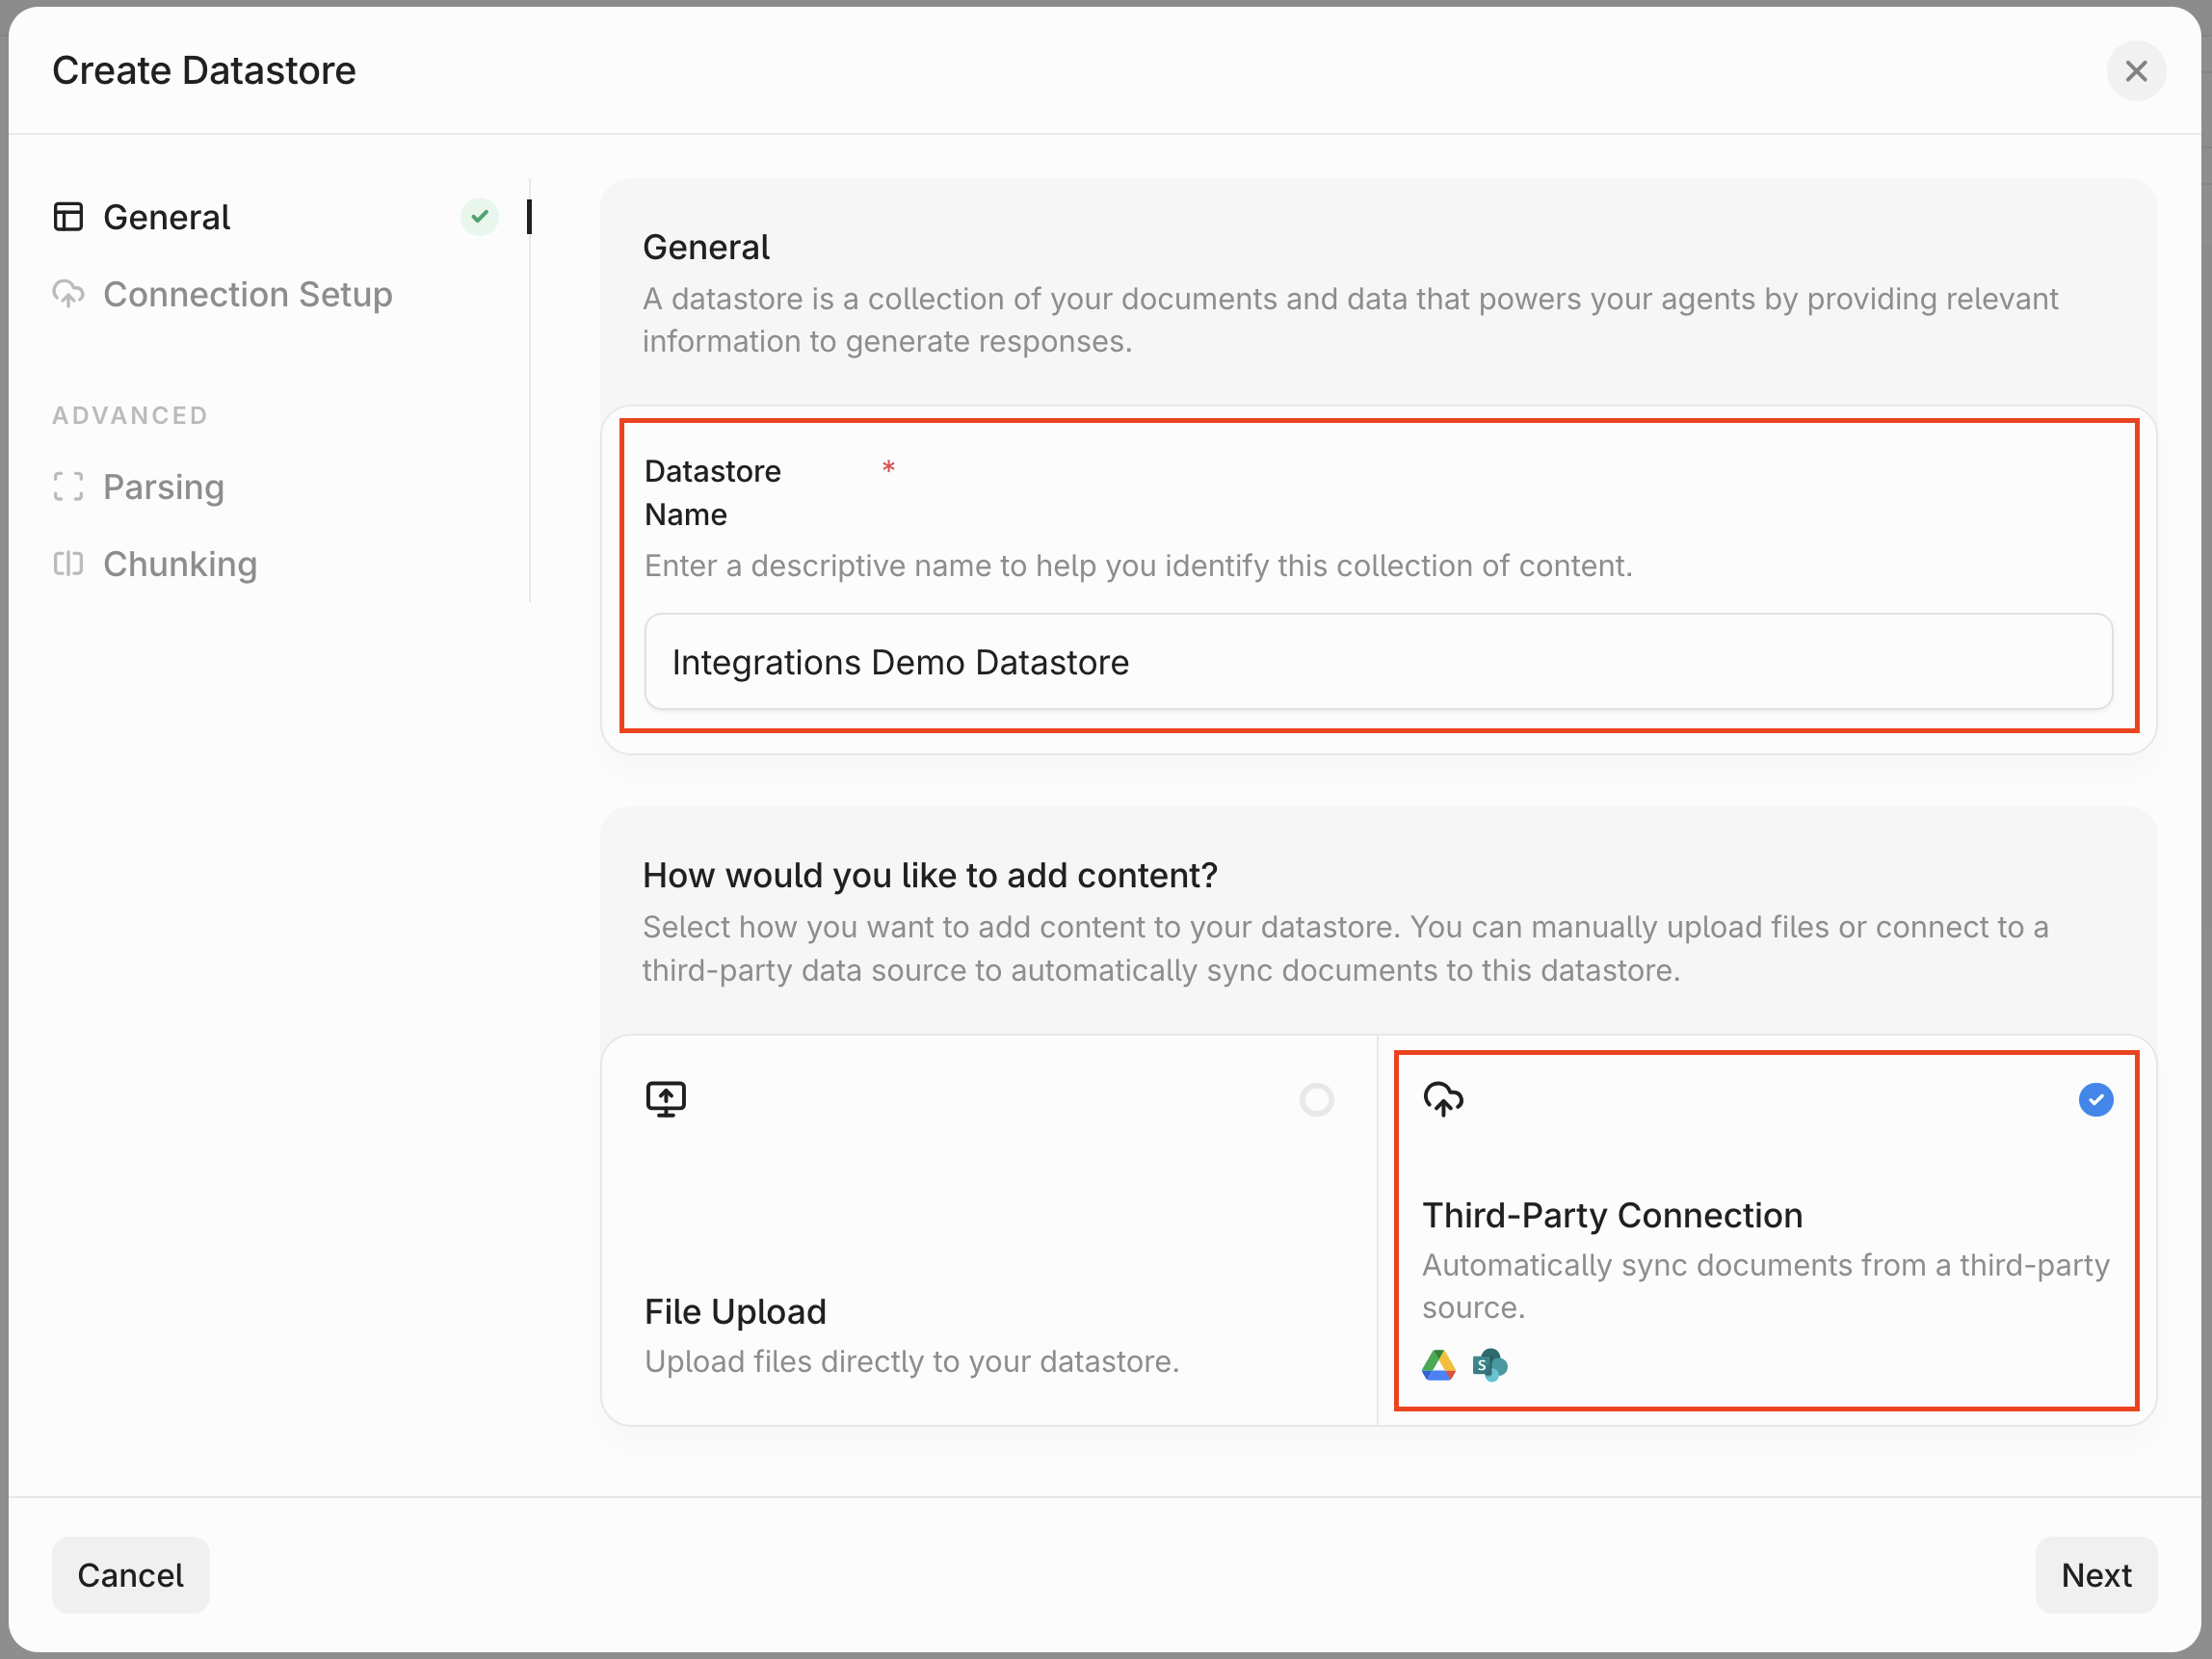Click the General layout icon in sidebar
The image size is (2212, 1659).
coord(68,217)
